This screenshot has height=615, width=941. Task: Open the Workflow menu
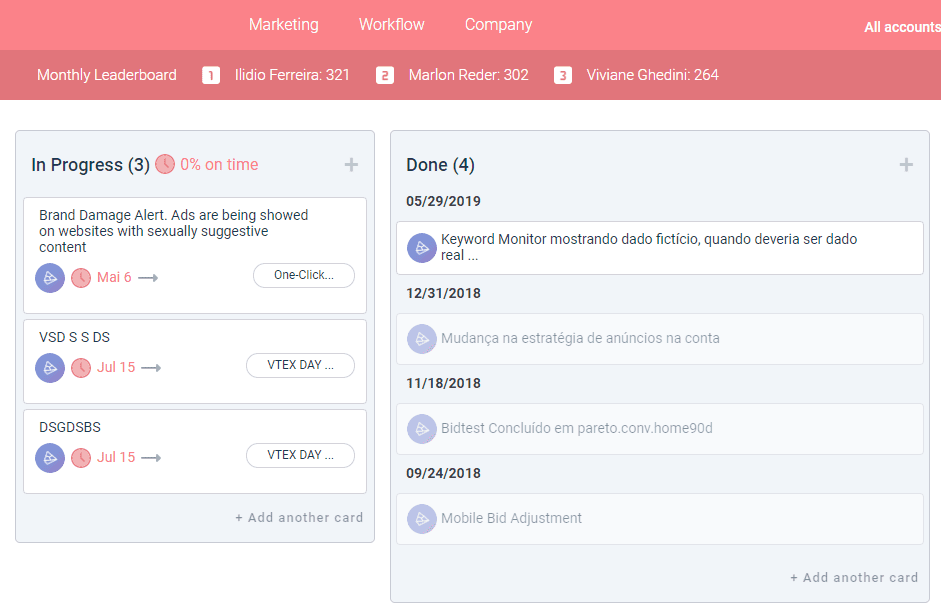click(x=392, y=25)
